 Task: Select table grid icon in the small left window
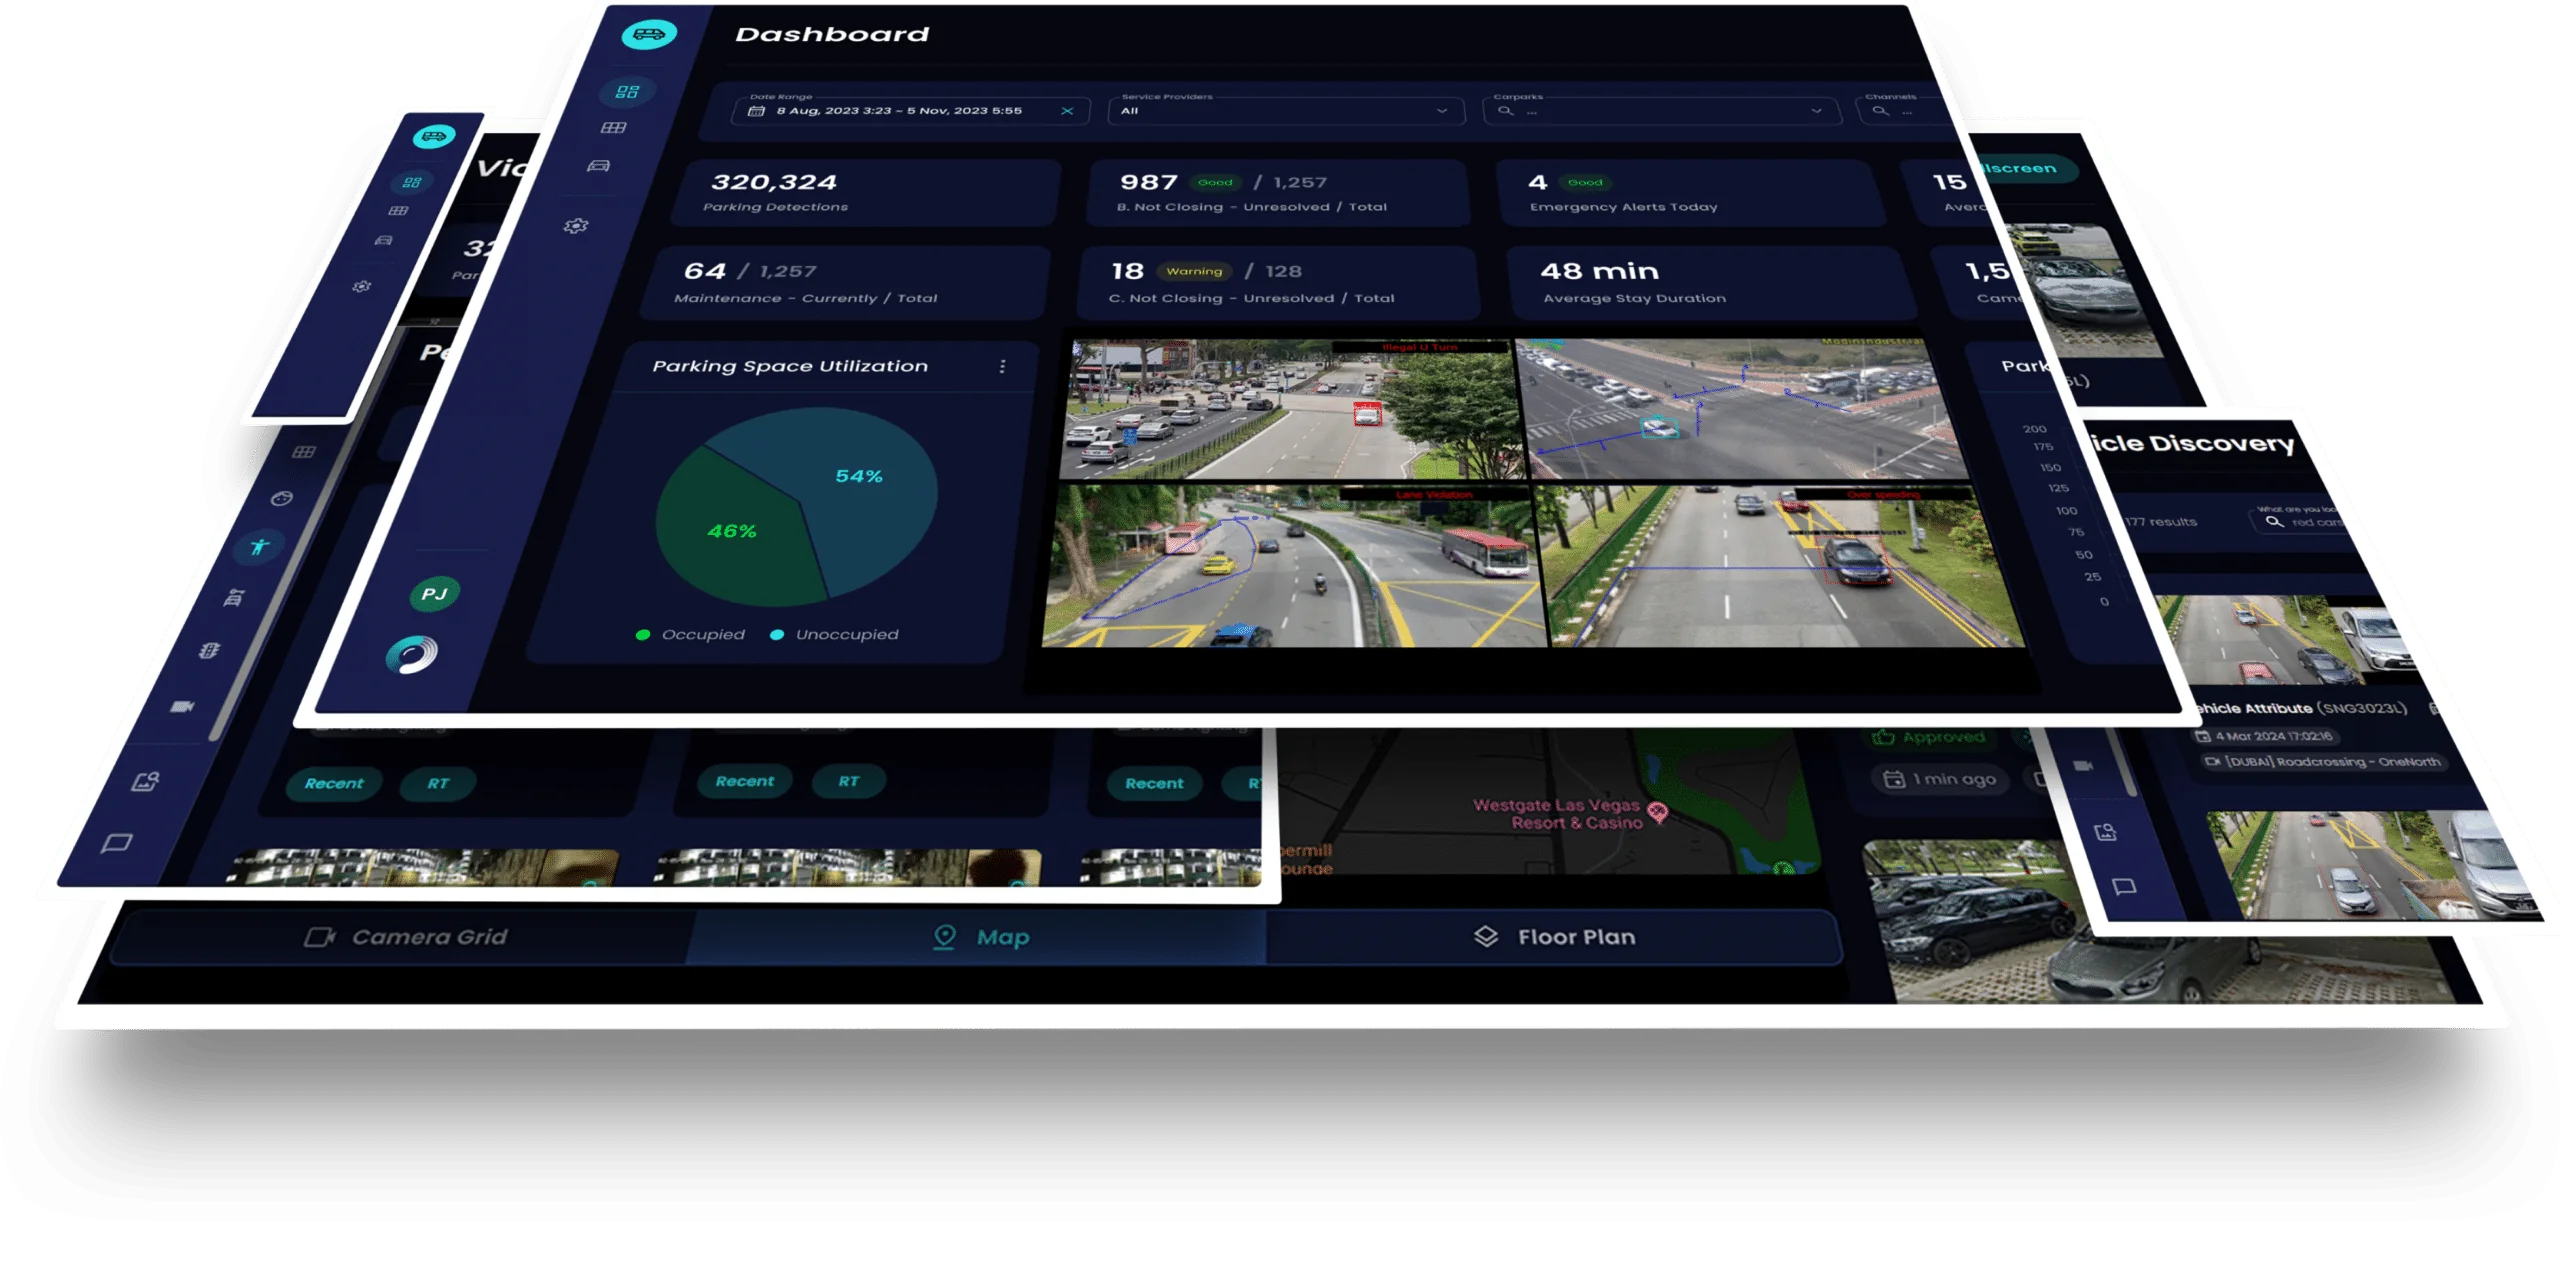click(x=398, y=210)
